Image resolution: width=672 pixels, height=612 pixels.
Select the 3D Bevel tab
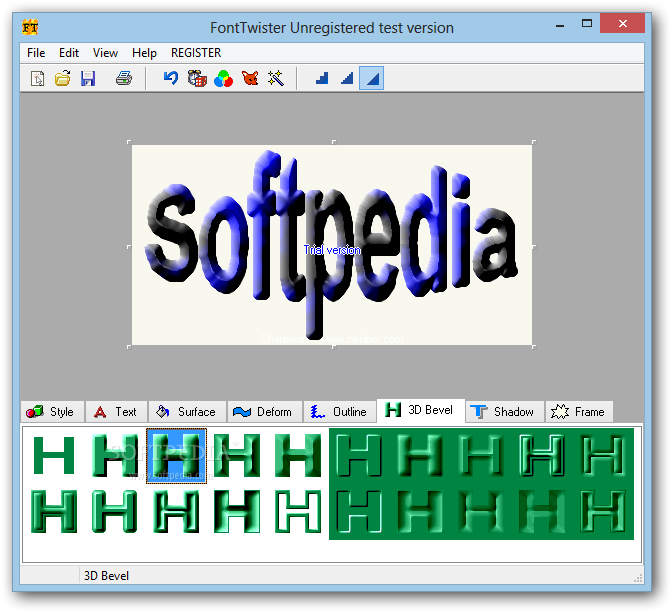pyautogui.click(x=420, y=410)
